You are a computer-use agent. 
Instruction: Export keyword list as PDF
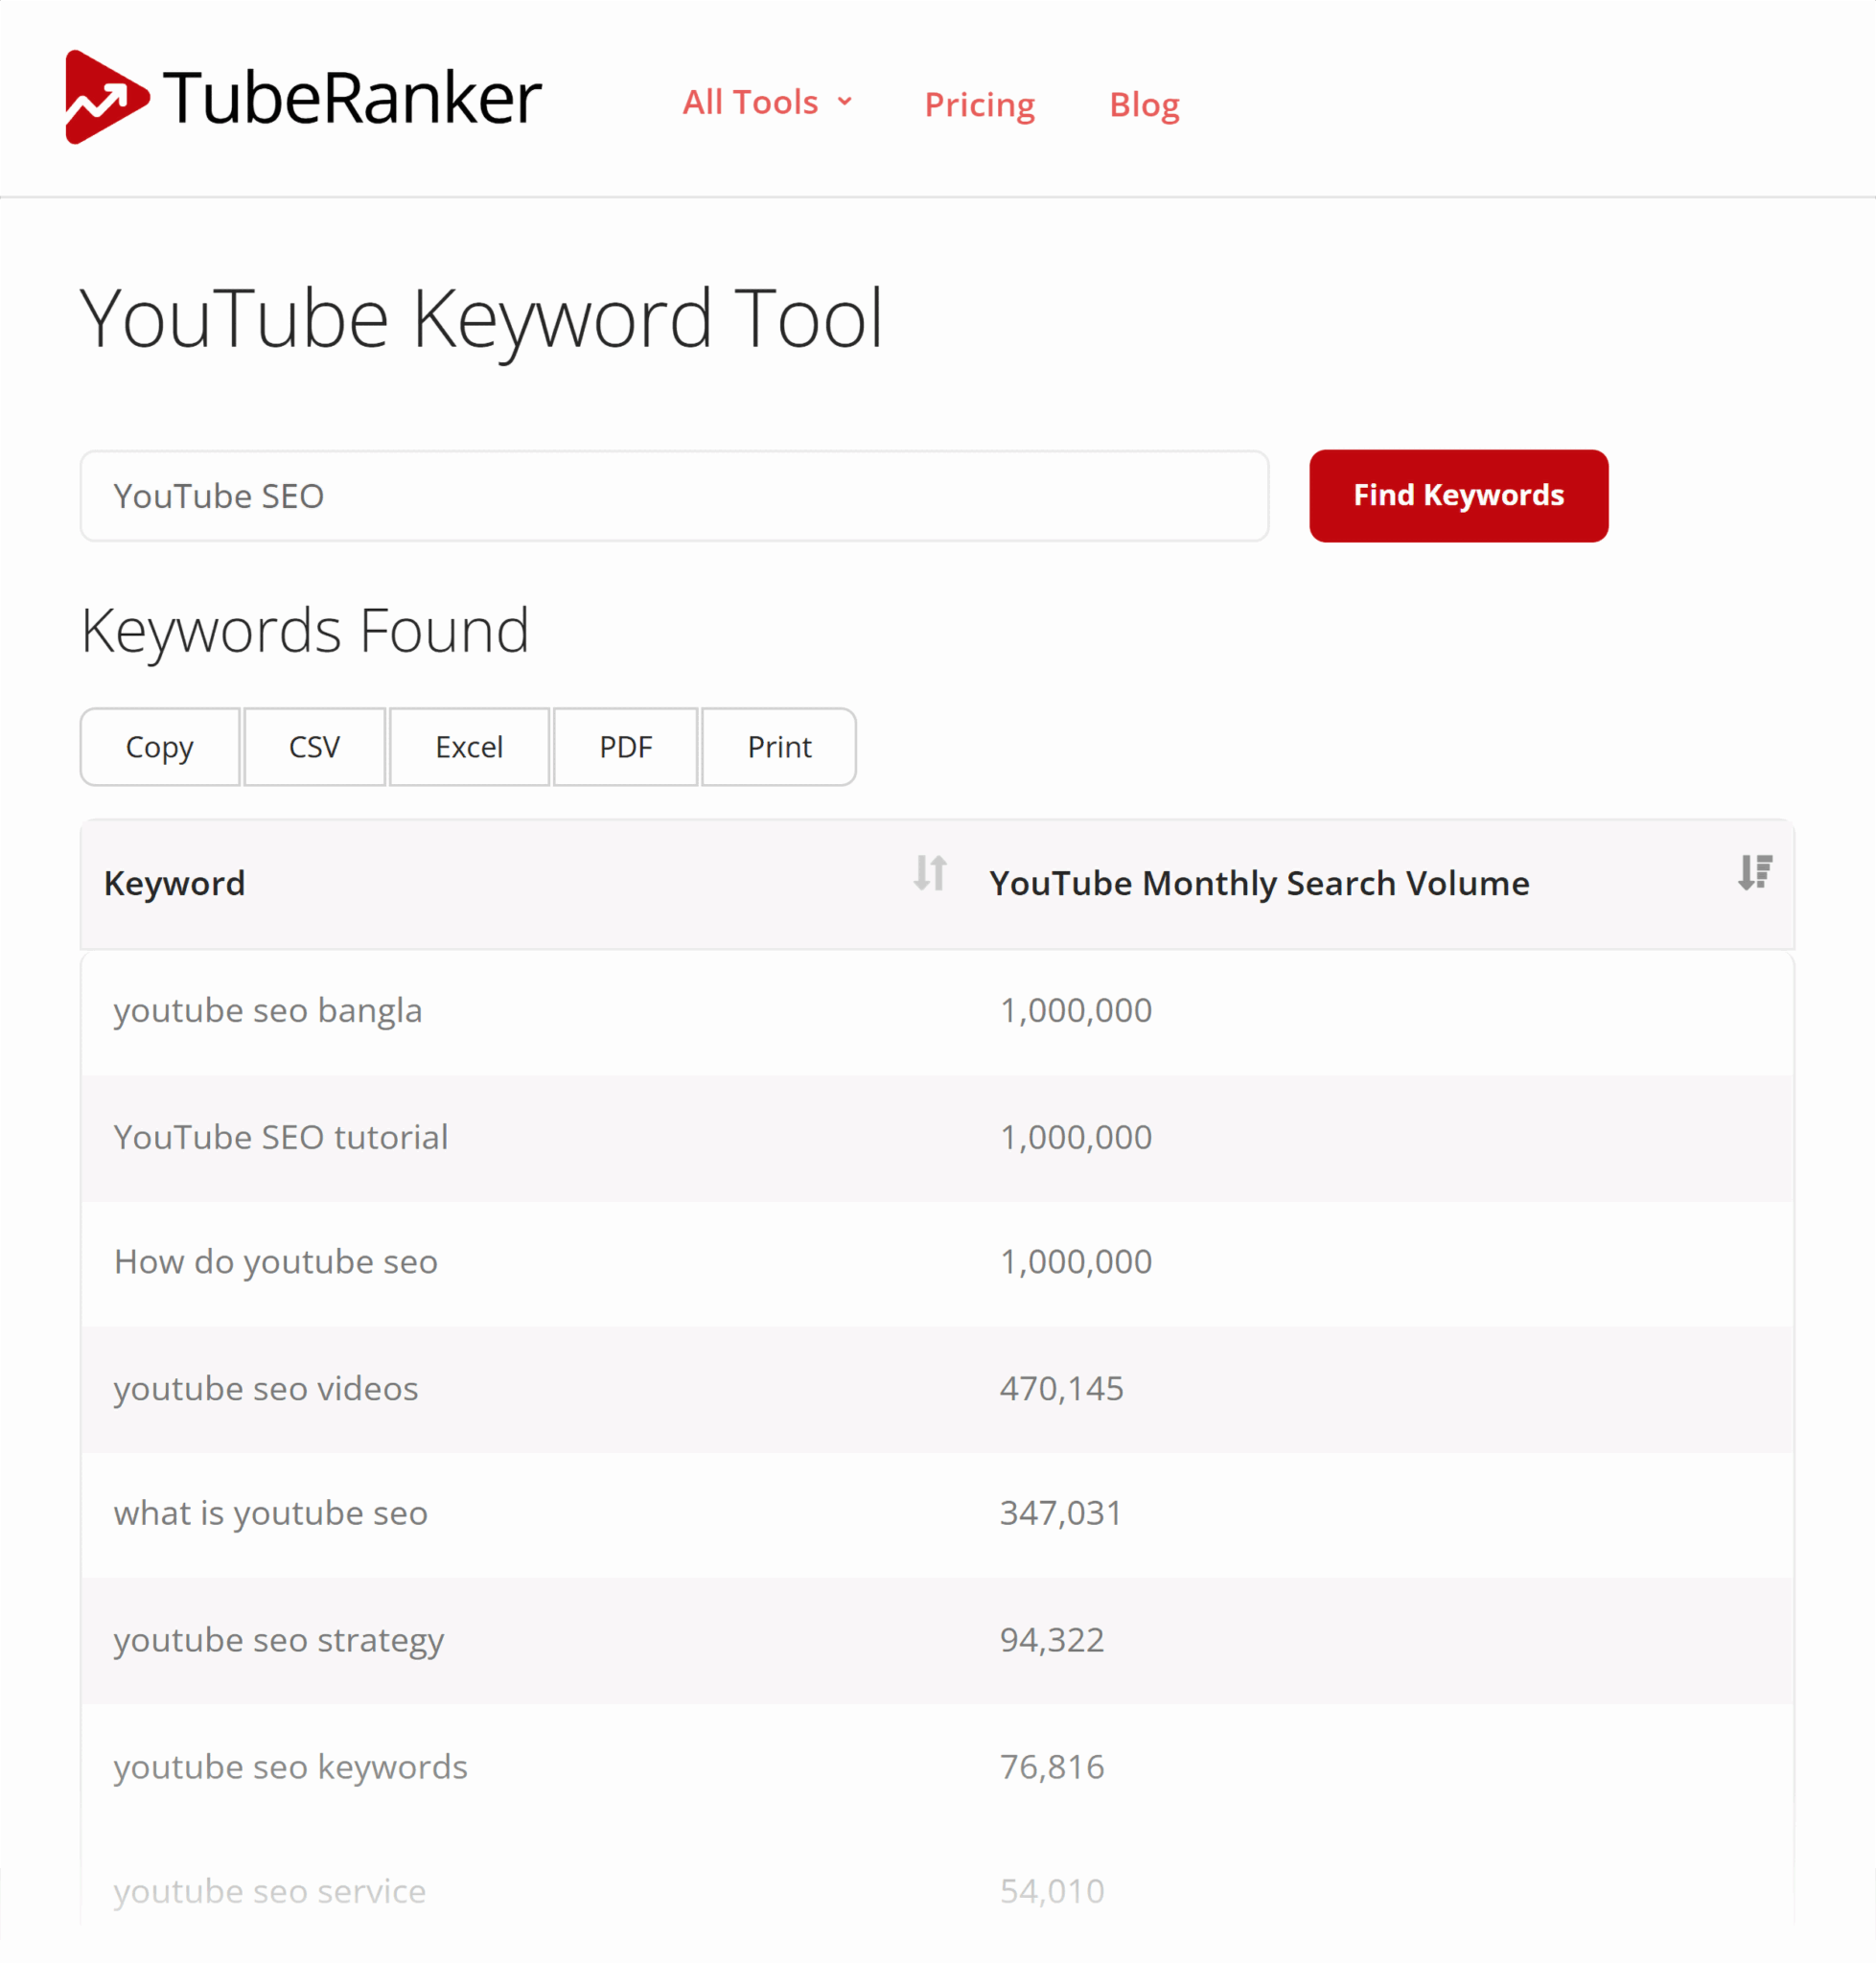[624, 746]
